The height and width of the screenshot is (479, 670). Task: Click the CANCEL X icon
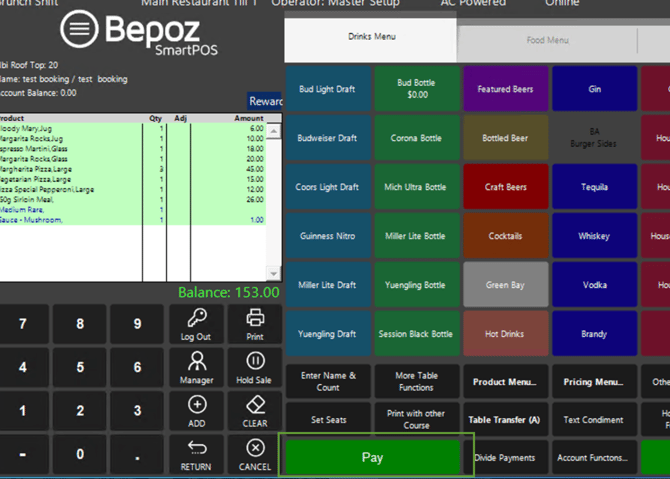[x=255, y=448]
